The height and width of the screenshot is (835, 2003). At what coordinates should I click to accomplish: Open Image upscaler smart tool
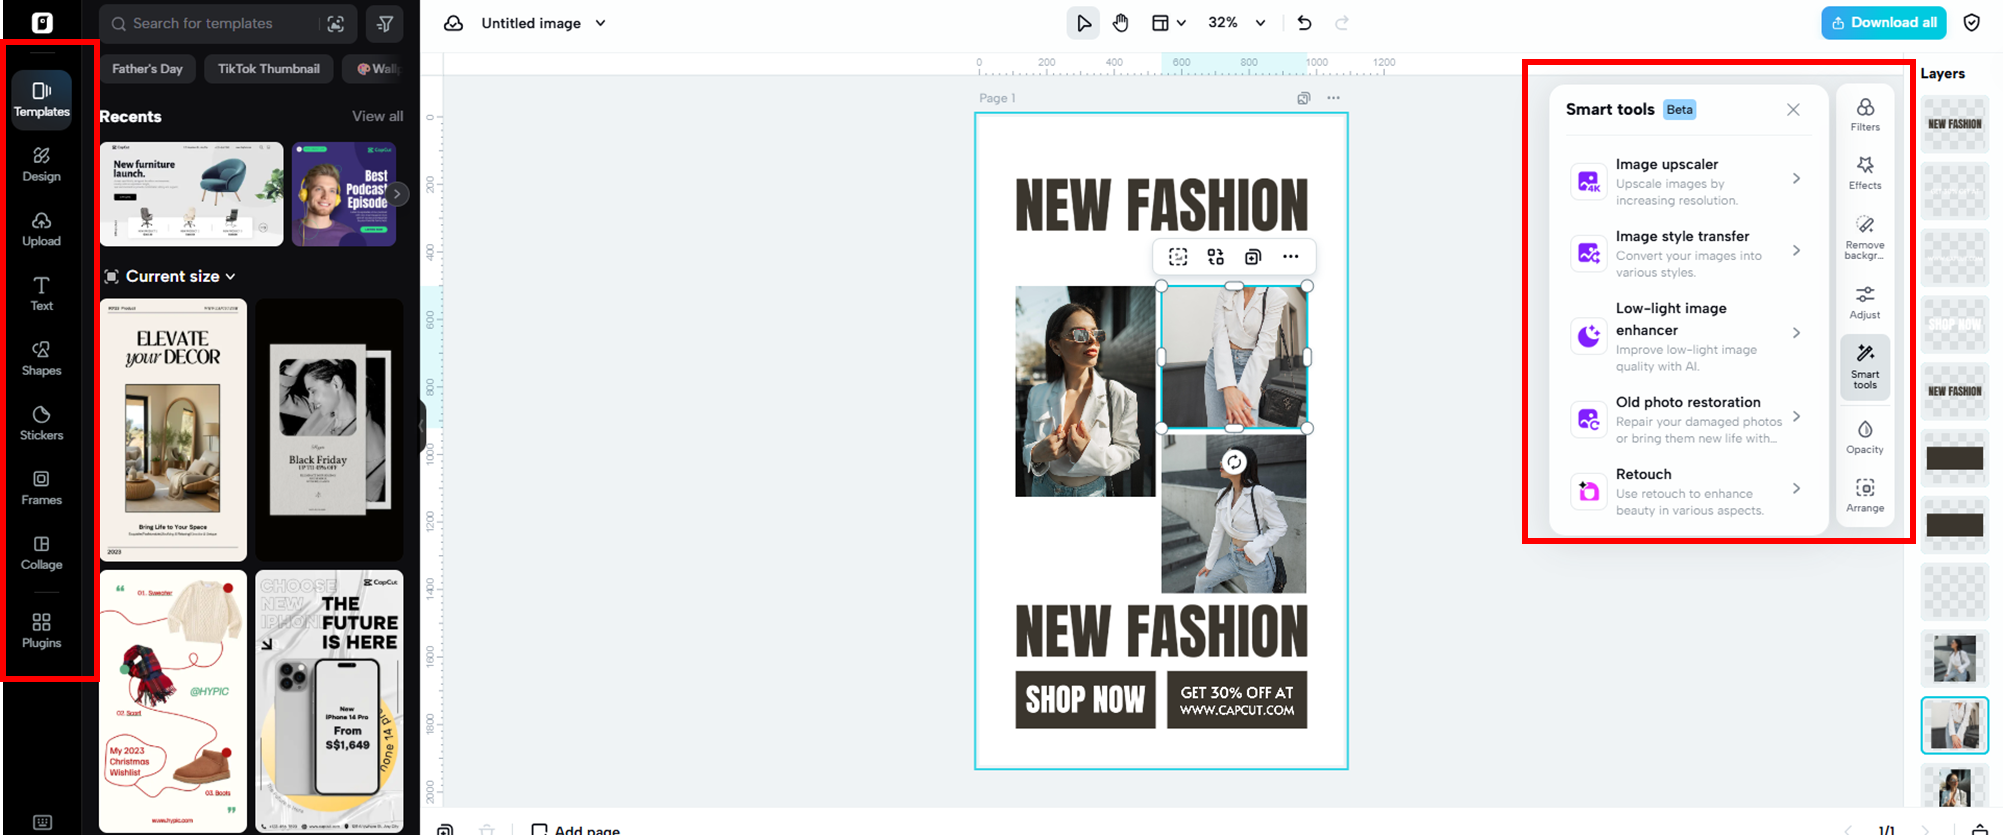click(1686, 181)
